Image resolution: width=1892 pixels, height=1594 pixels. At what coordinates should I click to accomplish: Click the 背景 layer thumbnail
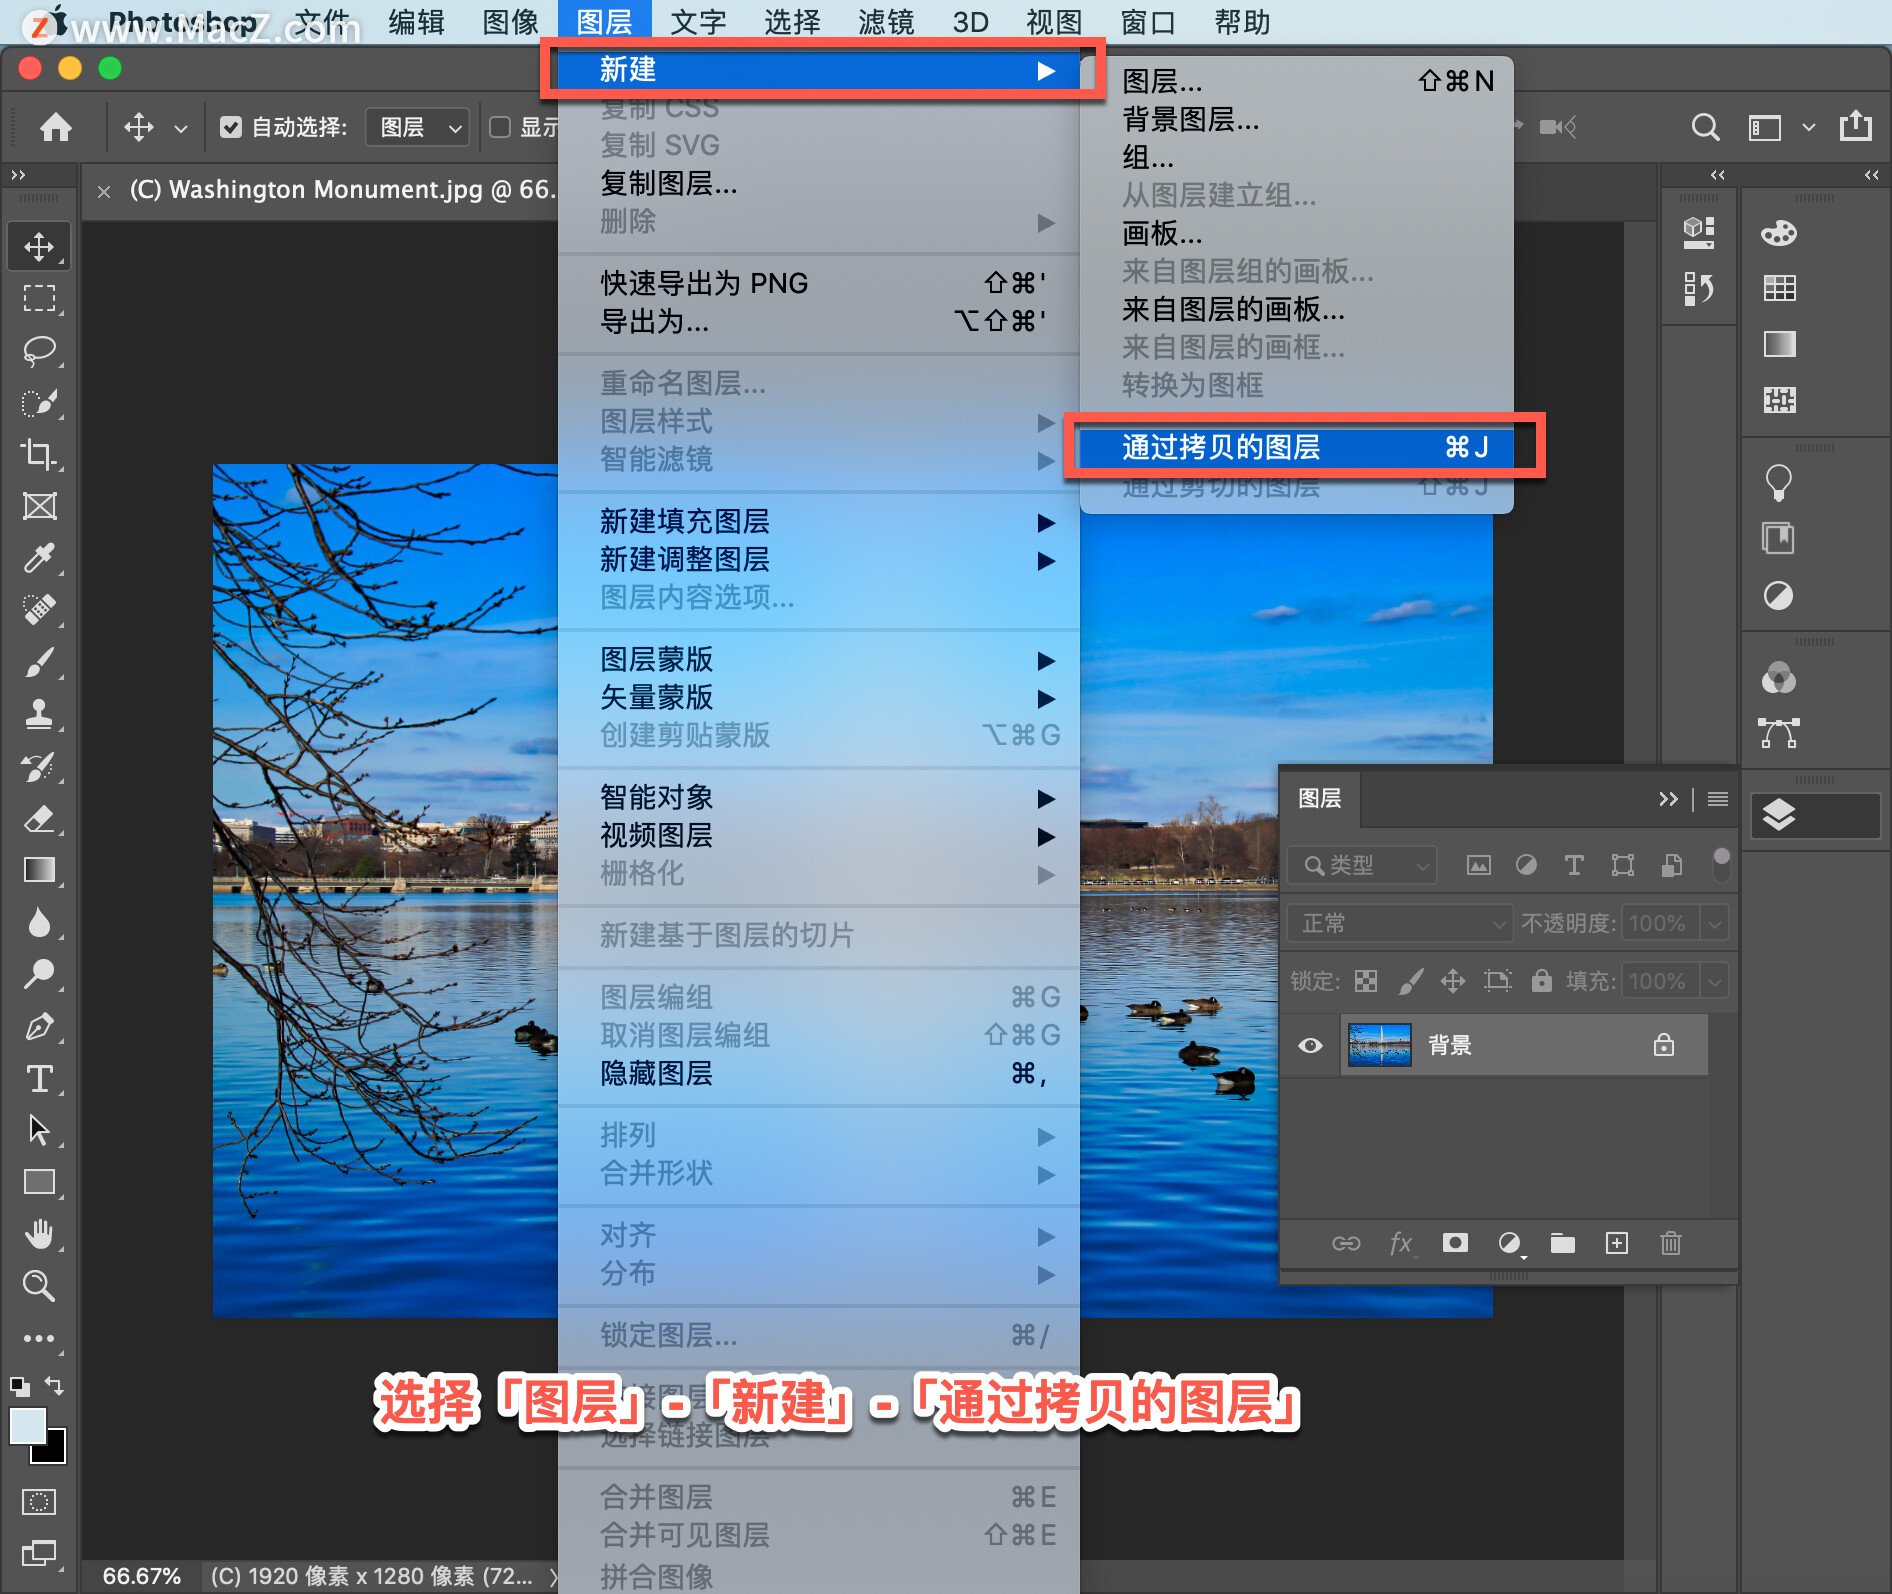[x=1380, y=1044]
